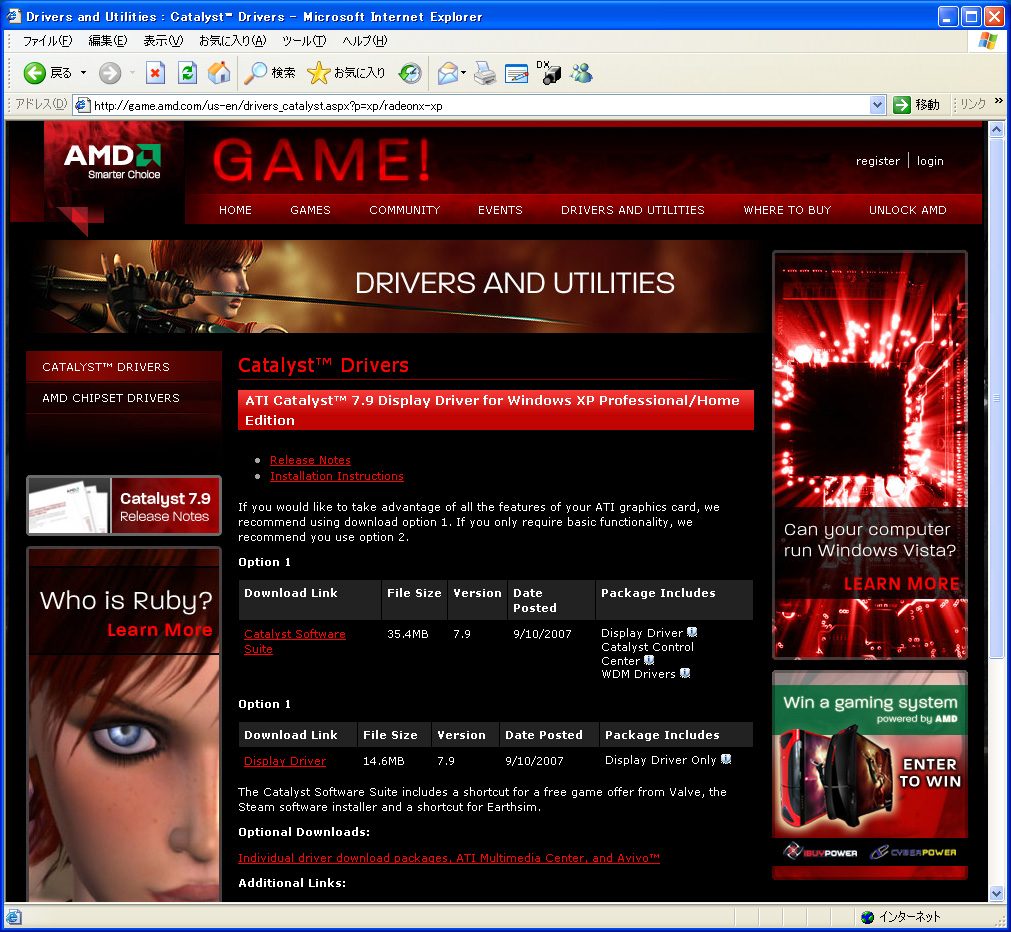
Task: Click the vertical scrollbar down arrow
Action: (x=996, y=893)
